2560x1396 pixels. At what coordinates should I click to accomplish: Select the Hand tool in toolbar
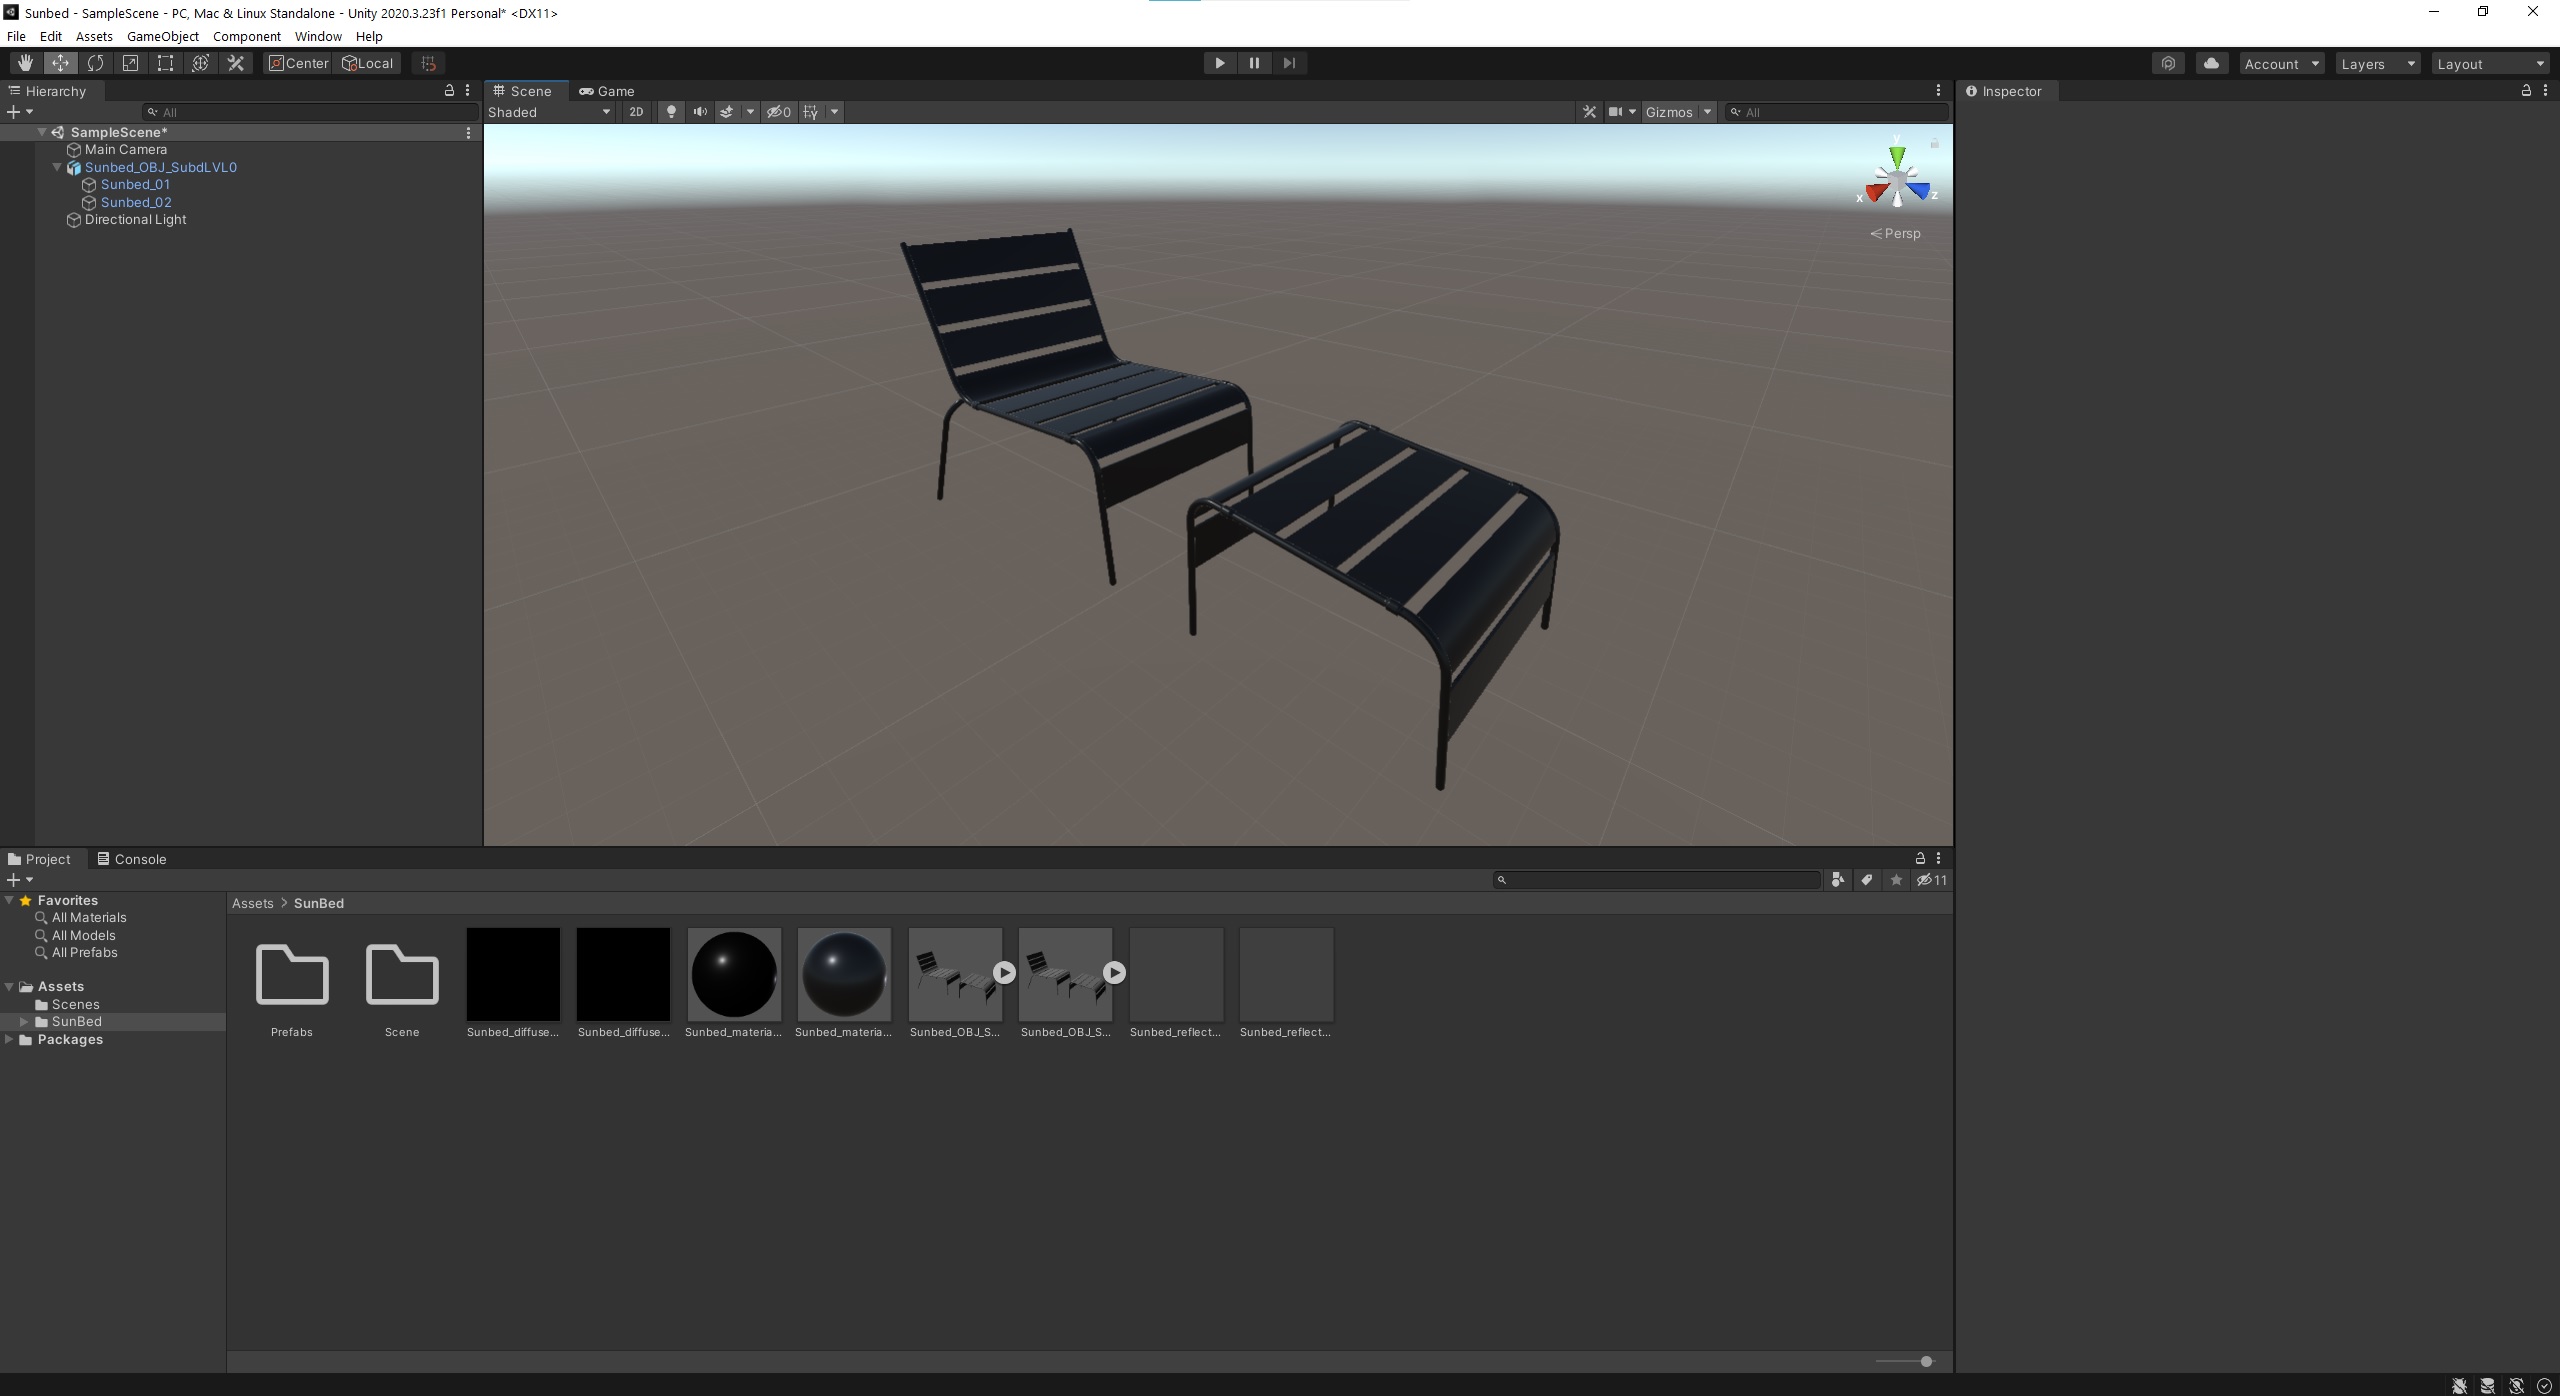click(x=25, y=63)
